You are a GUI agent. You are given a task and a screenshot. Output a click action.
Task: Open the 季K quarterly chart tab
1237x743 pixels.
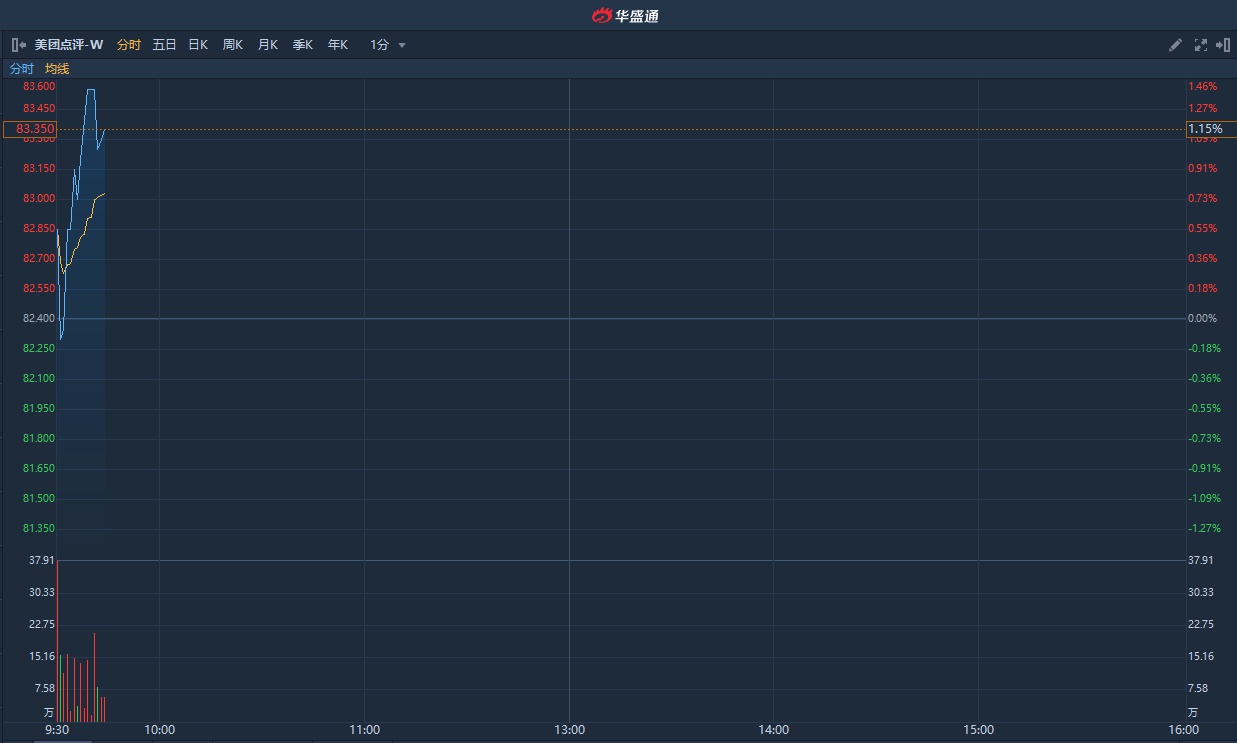pos(303,45)
